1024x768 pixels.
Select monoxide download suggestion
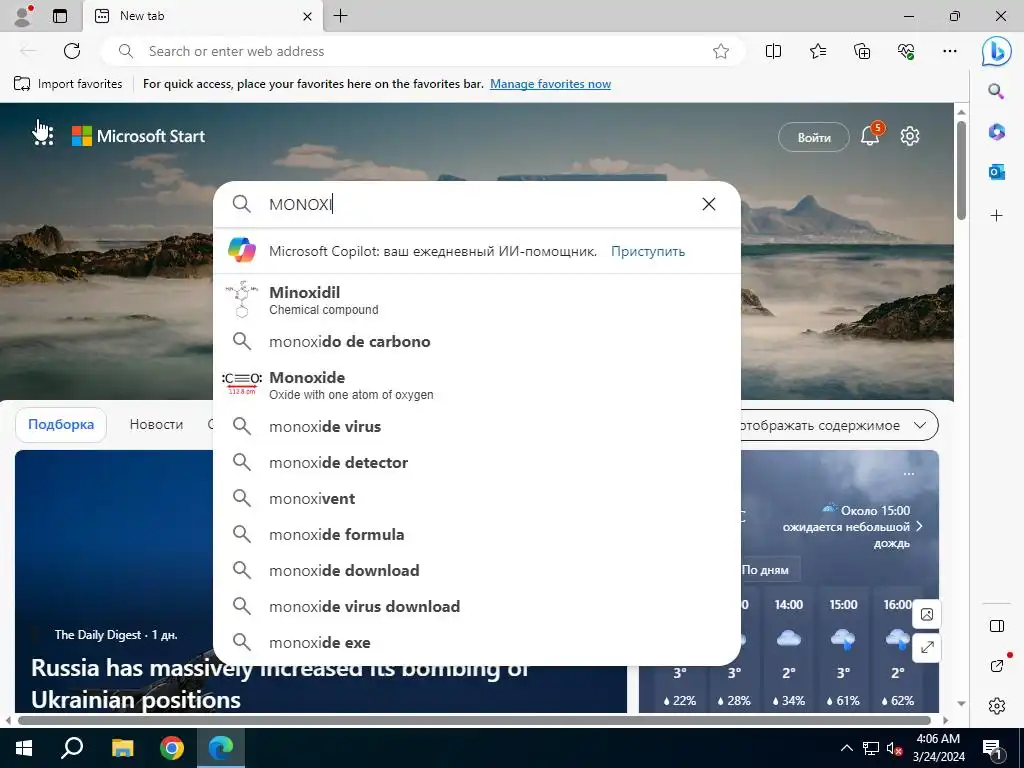click(477, 570)
